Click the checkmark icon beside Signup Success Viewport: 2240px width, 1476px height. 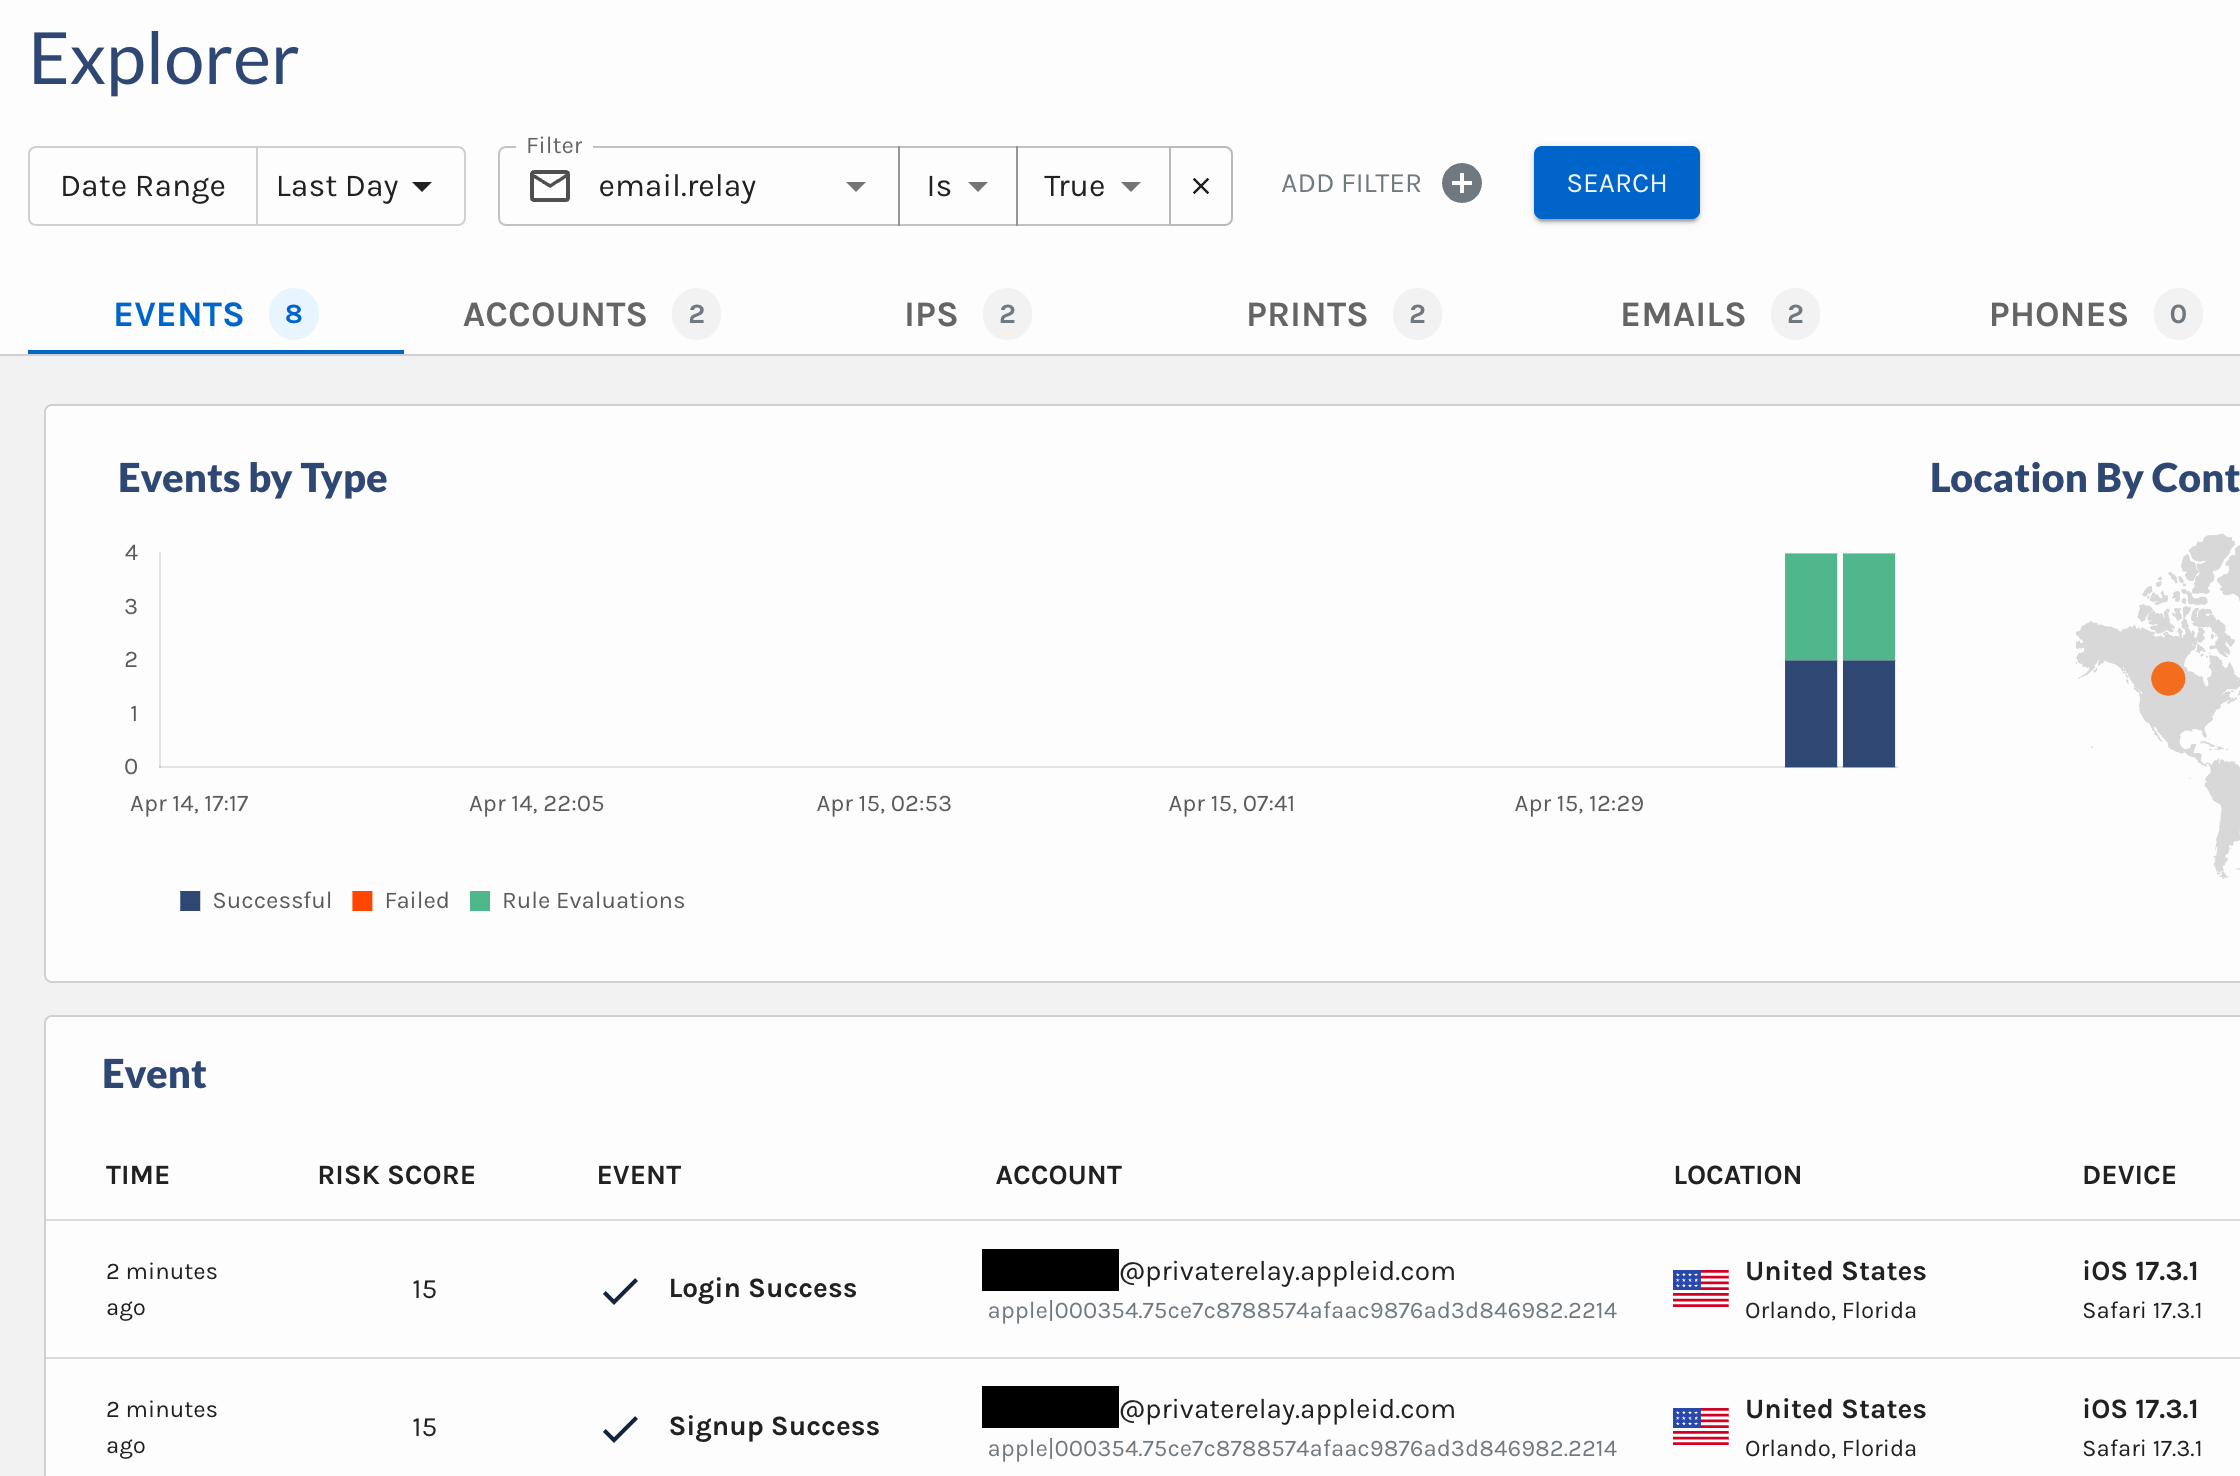(621, 1428)
